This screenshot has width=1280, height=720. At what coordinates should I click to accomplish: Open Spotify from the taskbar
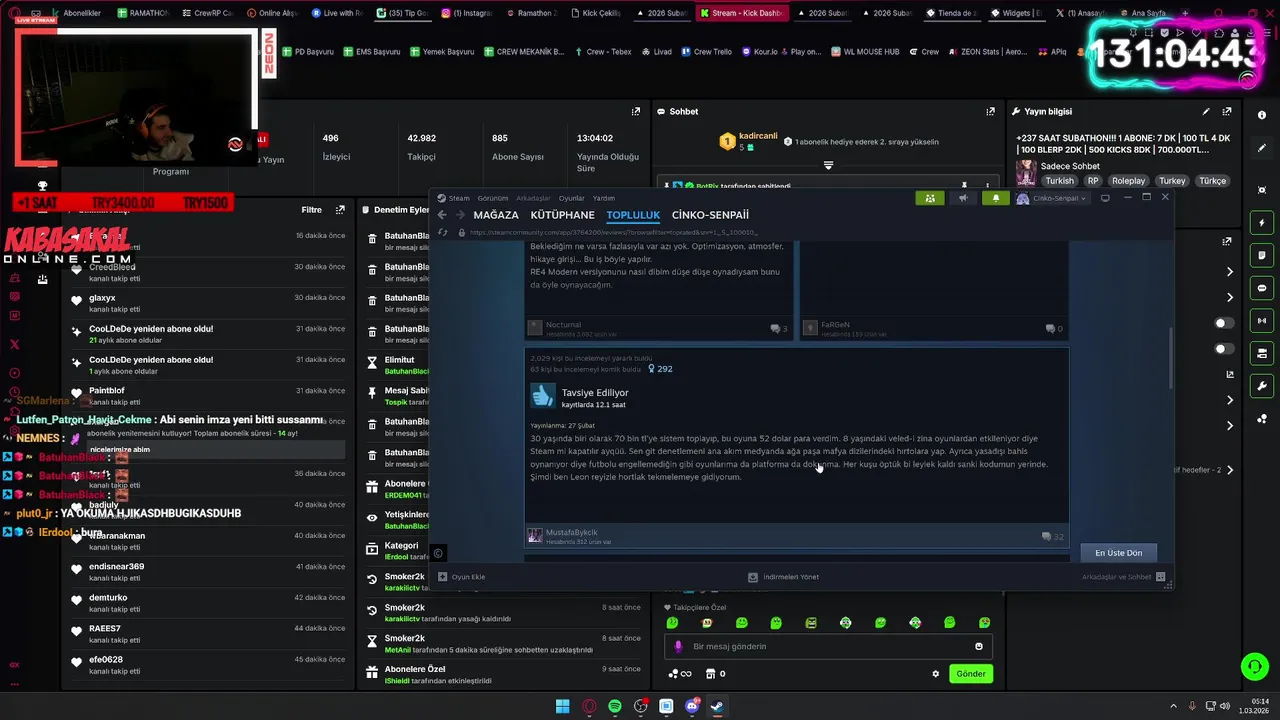[614, 706]
